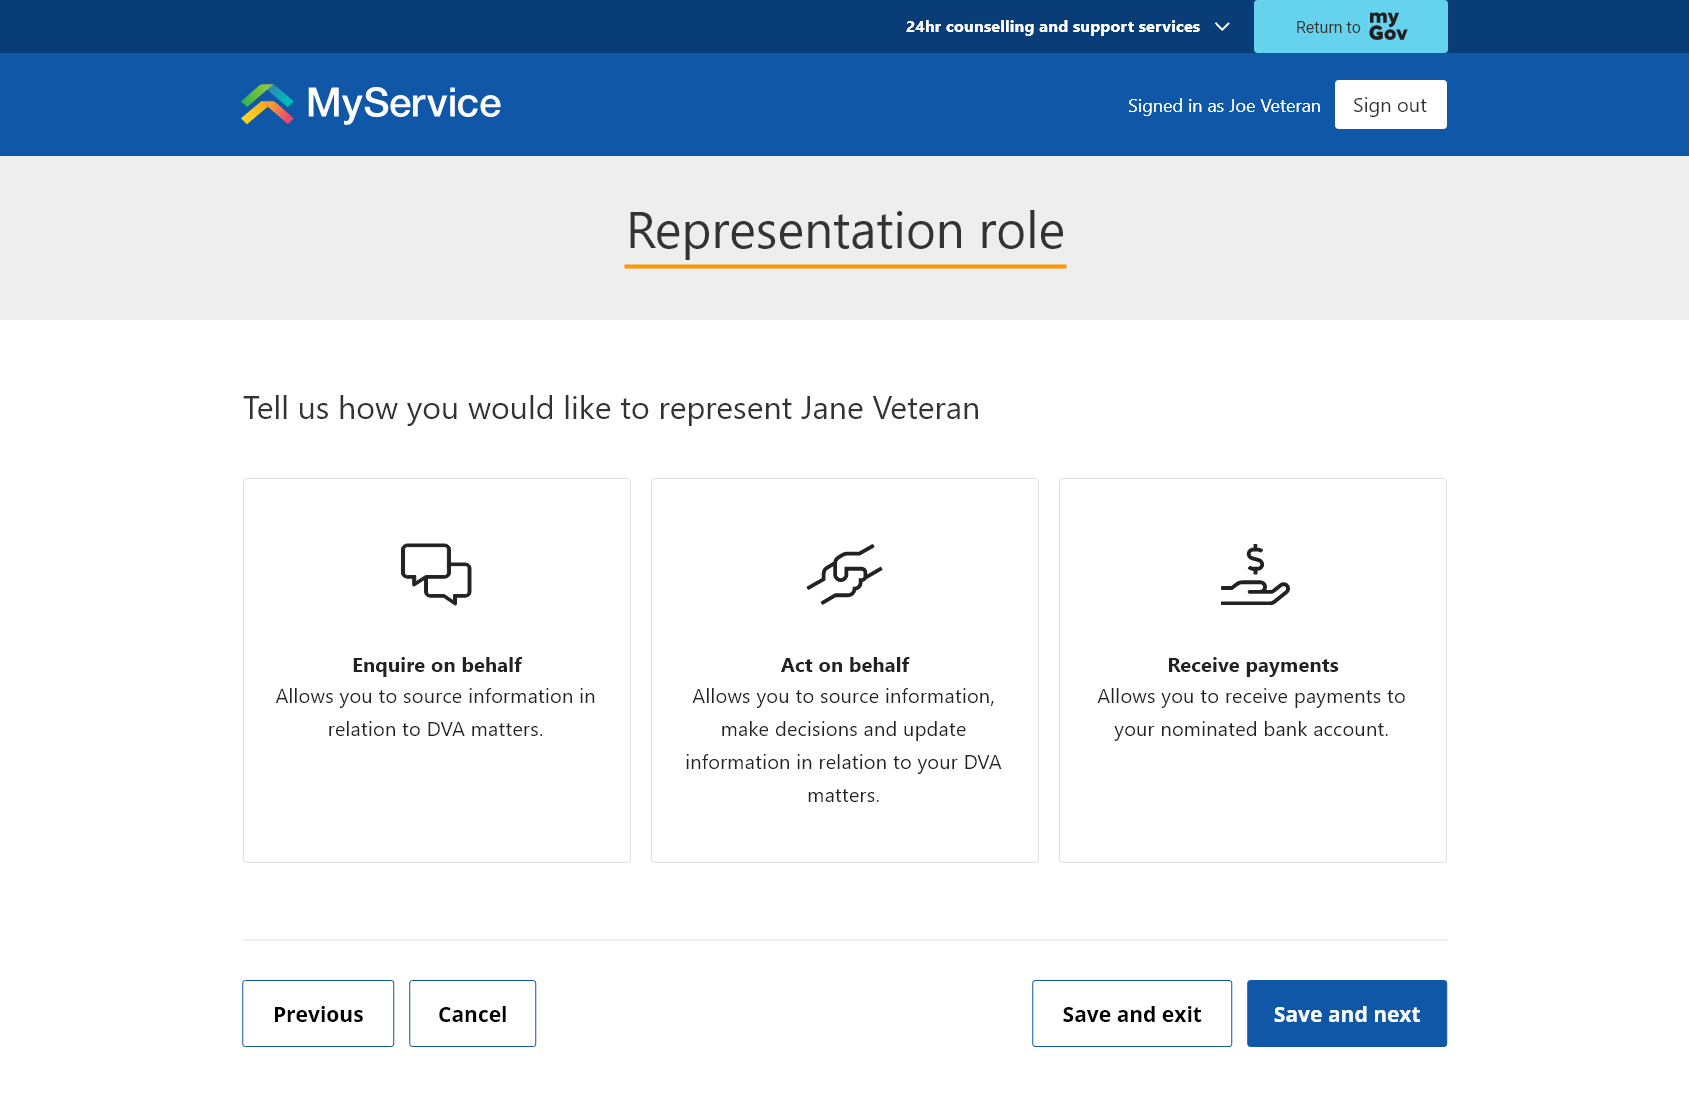
Task: Click the Representation role page heading
Action: click(x=844, y=230)
